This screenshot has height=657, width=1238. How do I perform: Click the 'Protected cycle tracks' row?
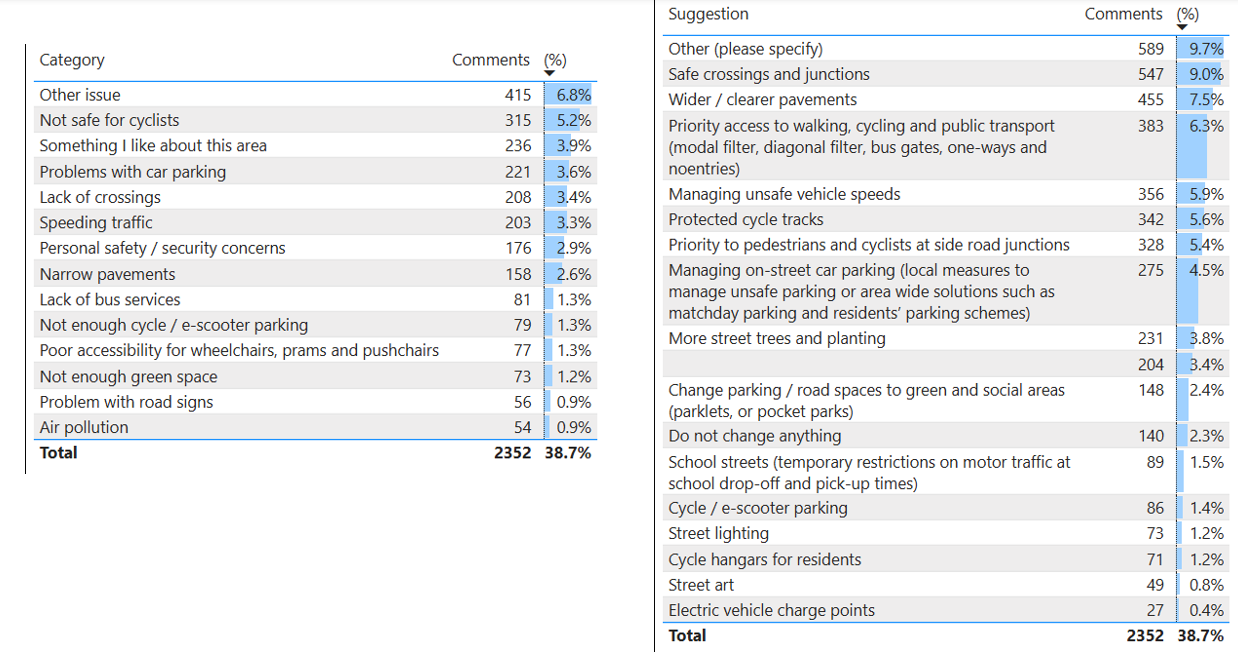(746, 219)
